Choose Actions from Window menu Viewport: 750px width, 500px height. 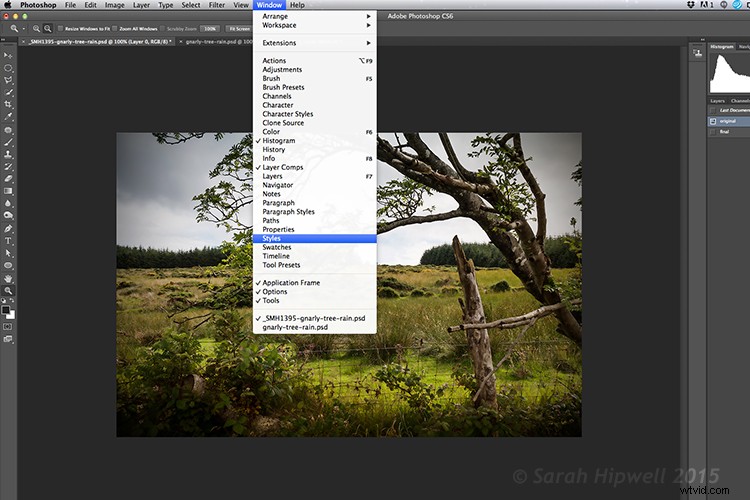(x=315, y=61)
